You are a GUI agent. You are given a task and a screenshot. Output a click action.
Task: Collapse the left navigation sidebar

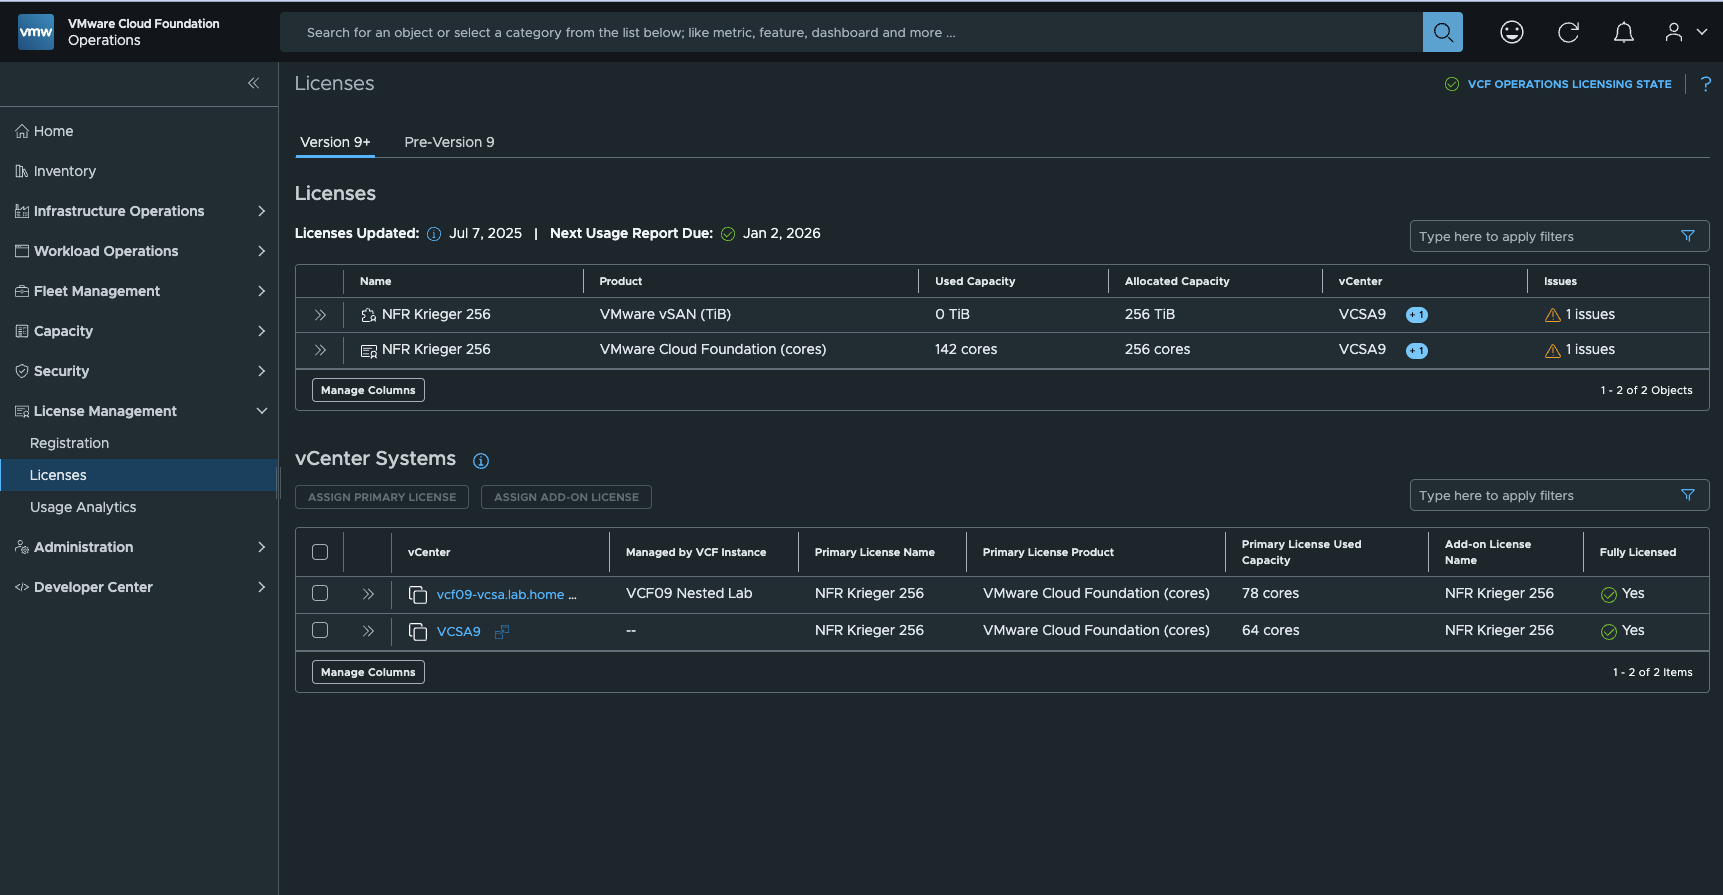pyautogui.click(x=253, y=83)
